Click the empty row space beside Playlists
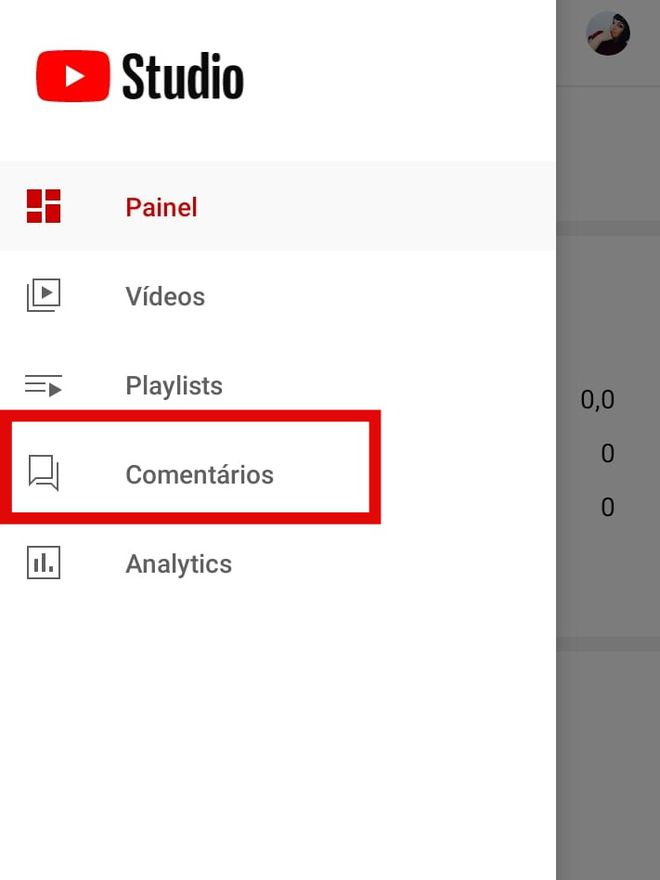 (393, 385)
